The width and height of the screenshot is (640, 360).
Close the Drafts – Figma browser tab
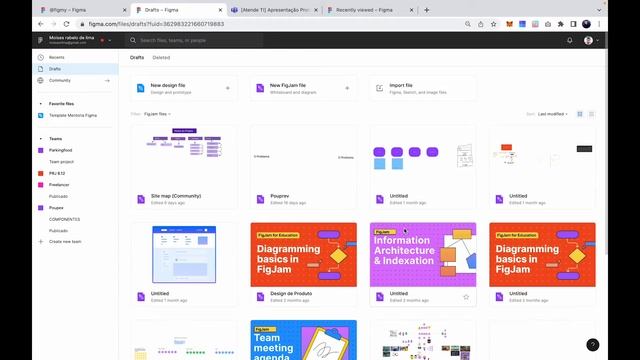coord(220,10)
